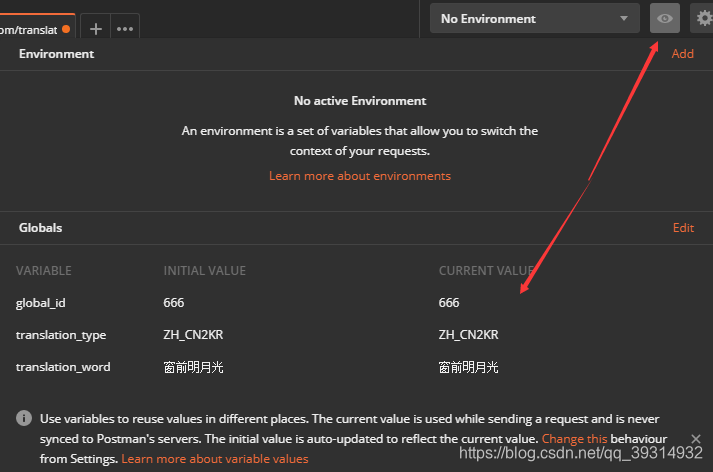Open Learn more about environments link
This screenshot has height=472, width=713.
pyautogui.click(x=360, y=176)
